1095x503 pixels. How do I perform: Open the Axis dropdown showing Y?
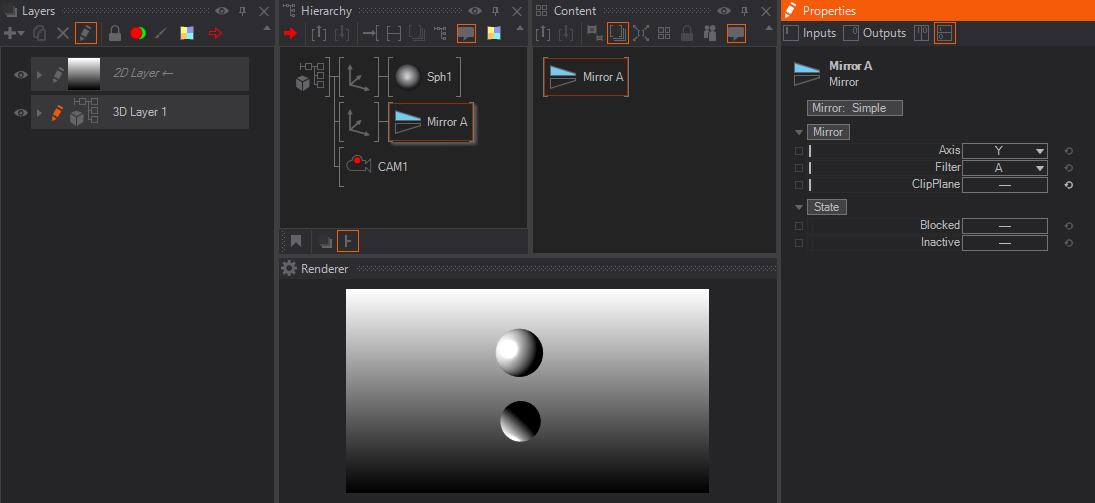(1004, 151)
